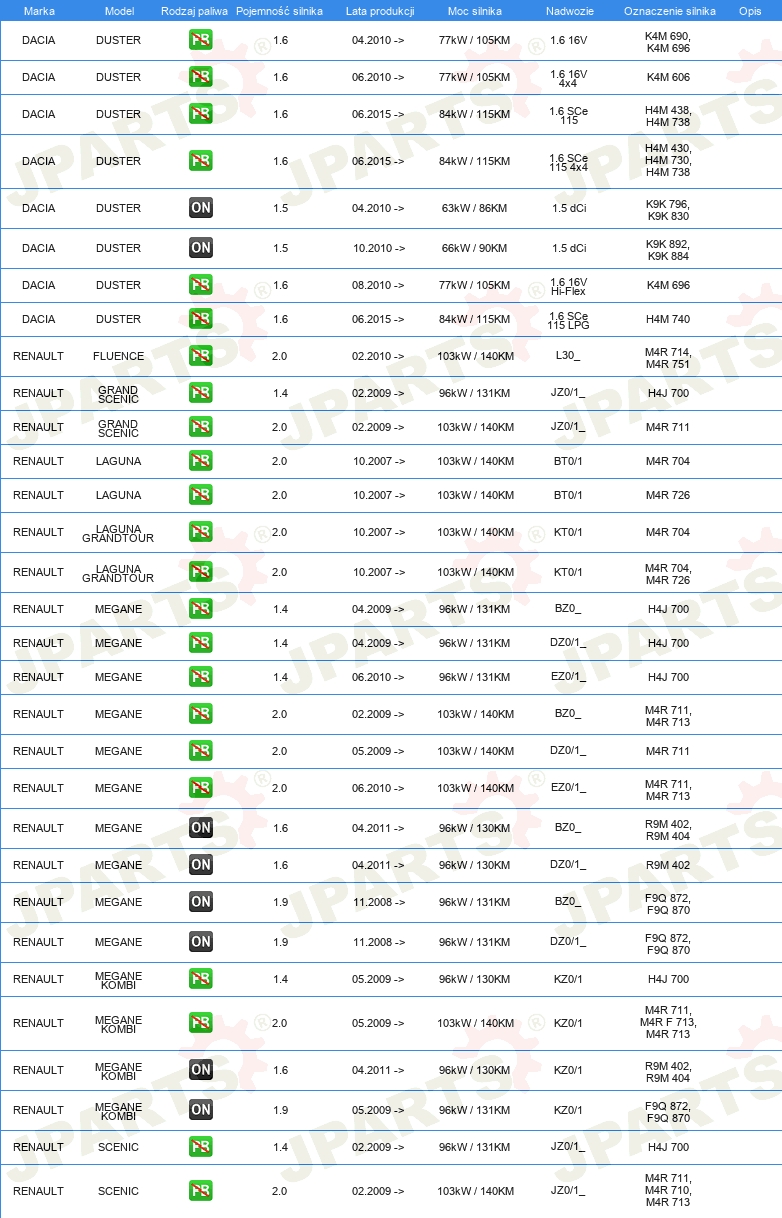Viewport: 782px width, 1218px height.
Task: Click petrol icon in Megane 1.4 BZ0_ row
Action: 201,609
